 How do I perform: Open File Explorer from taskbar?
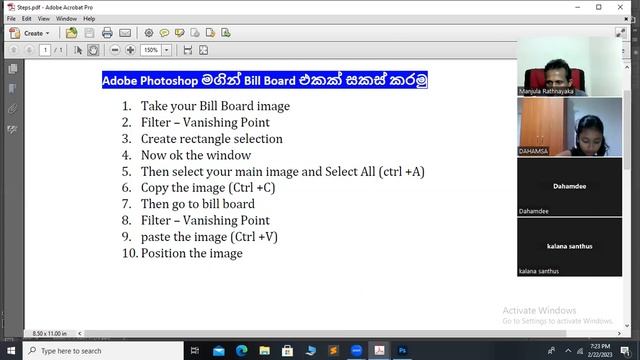(x=264, y=351)
